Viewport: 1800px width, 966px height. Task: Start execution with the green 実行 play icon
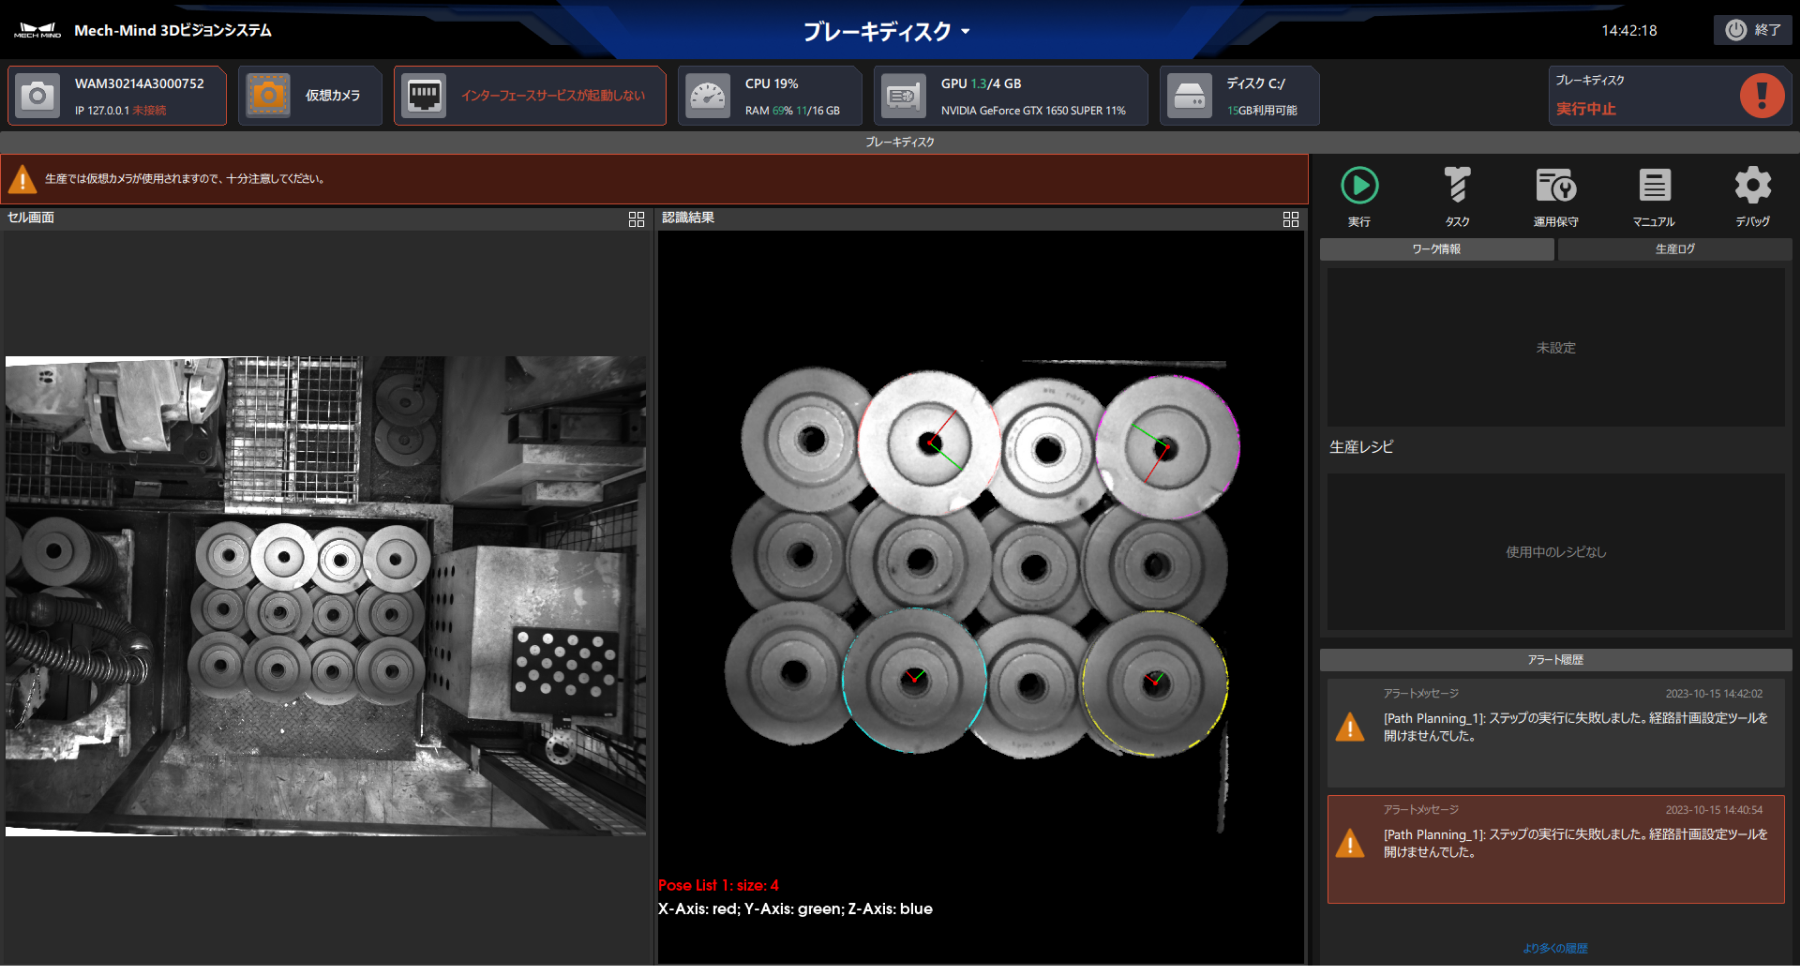point(1359,186)
